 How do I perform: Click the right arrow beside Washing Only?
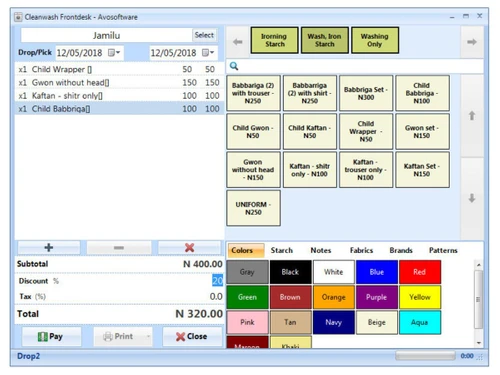[472, 42]
